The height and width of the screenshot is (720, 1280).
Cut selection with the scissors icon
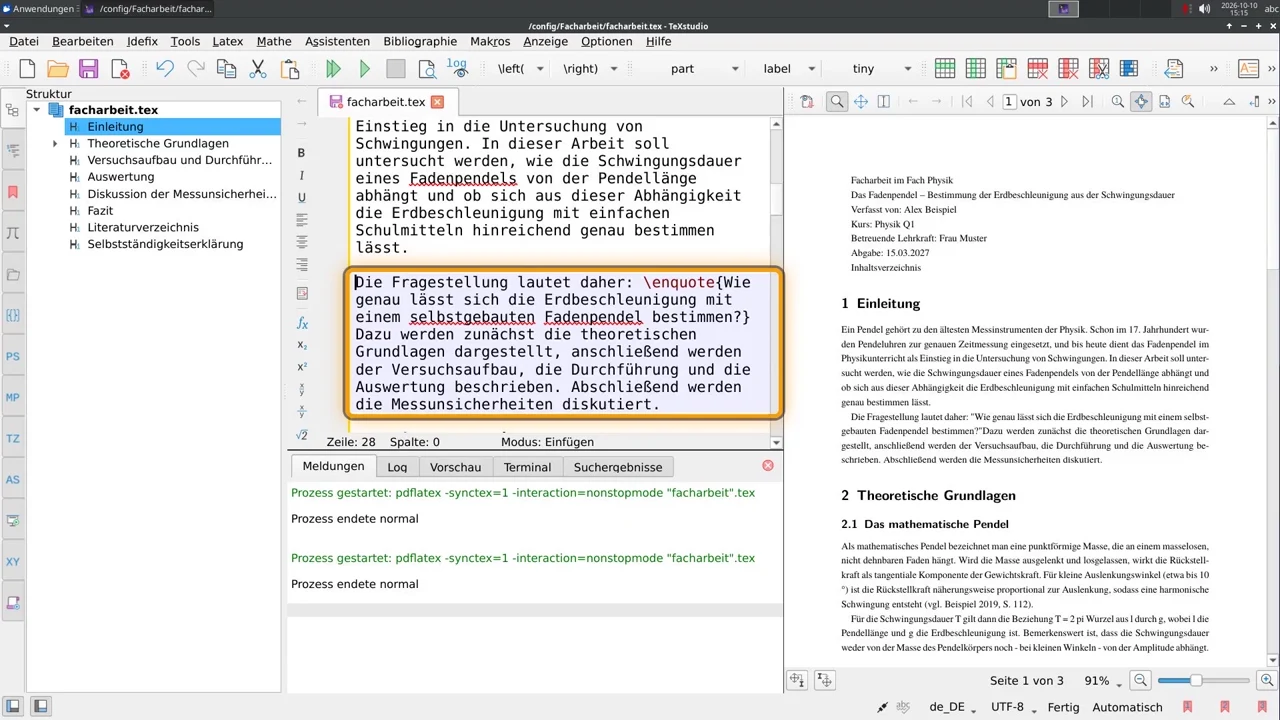click(258, 69)
